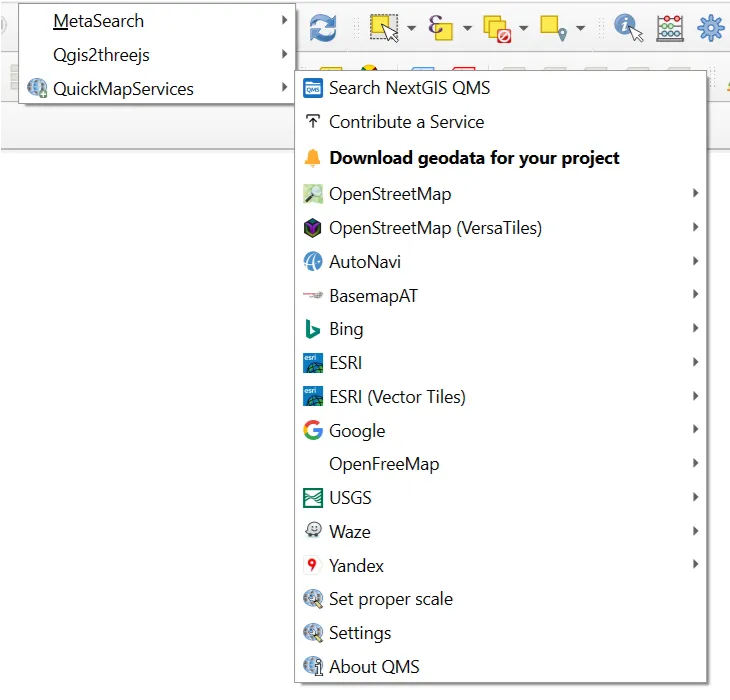Click the AutoNavi blue logo icon
The width and height of the screenshot is (730, 700).
(313, 262)
